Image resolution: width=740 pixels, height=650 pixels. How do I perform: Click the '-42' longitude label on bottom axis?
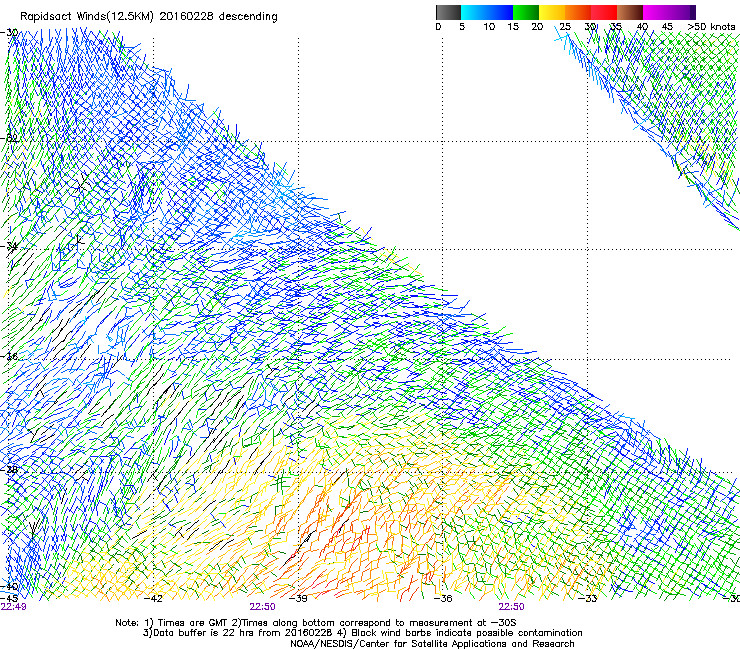(153, 599)
